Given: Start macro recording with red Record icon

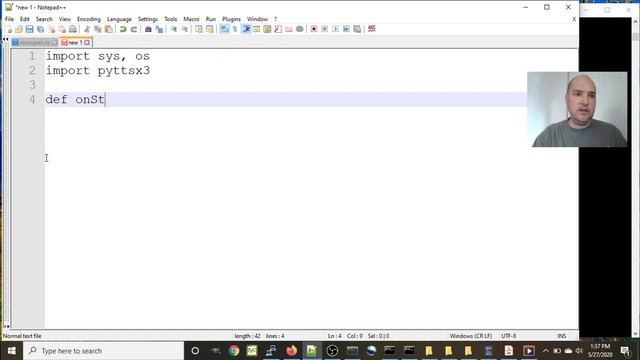Looking at the screenshot, I should pyautogui.click(x=314, y=29).
